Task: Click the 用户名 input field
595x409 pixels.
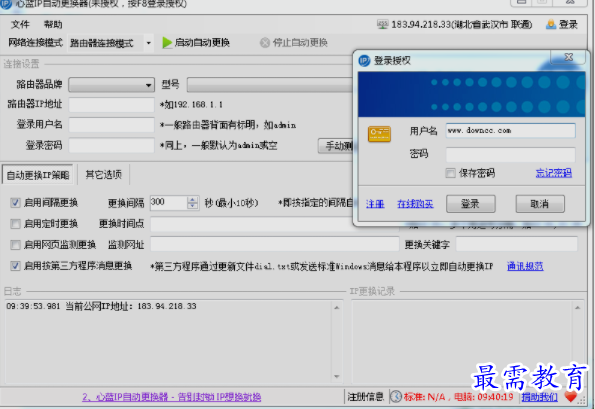Action: pos(510,131)
